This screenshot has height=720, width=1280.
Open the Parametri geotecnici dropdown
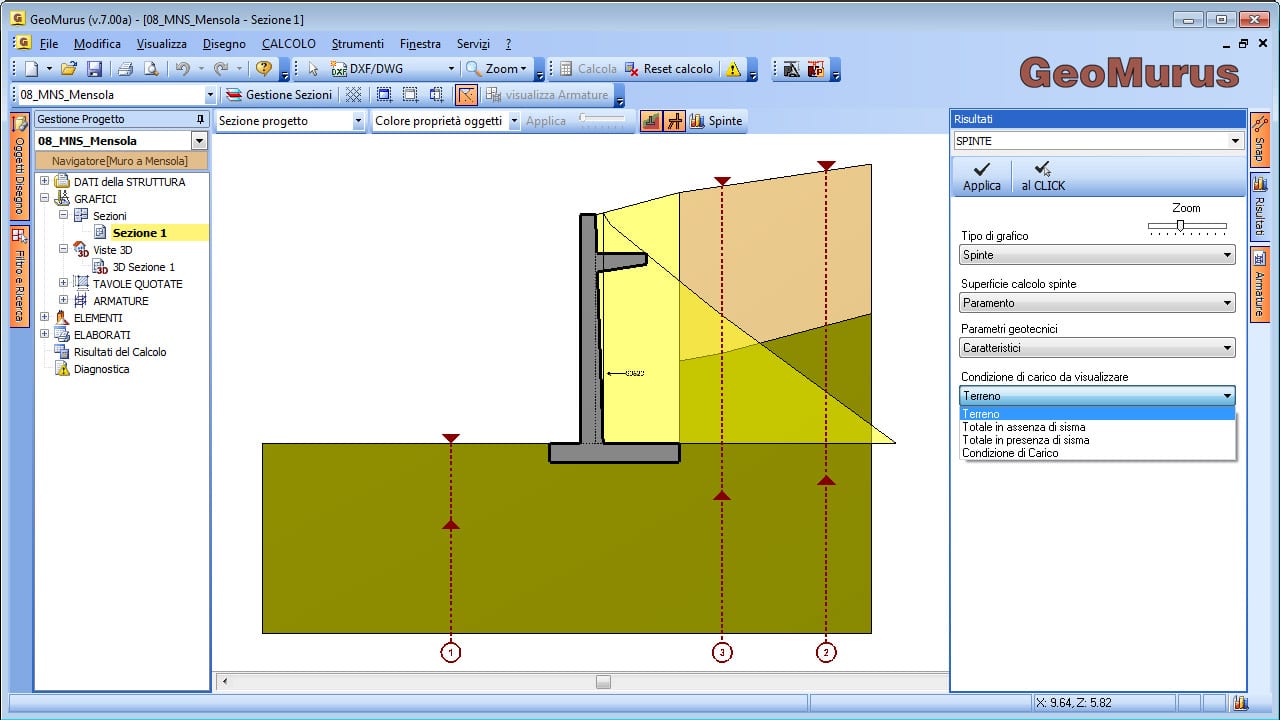(1097, 348)
